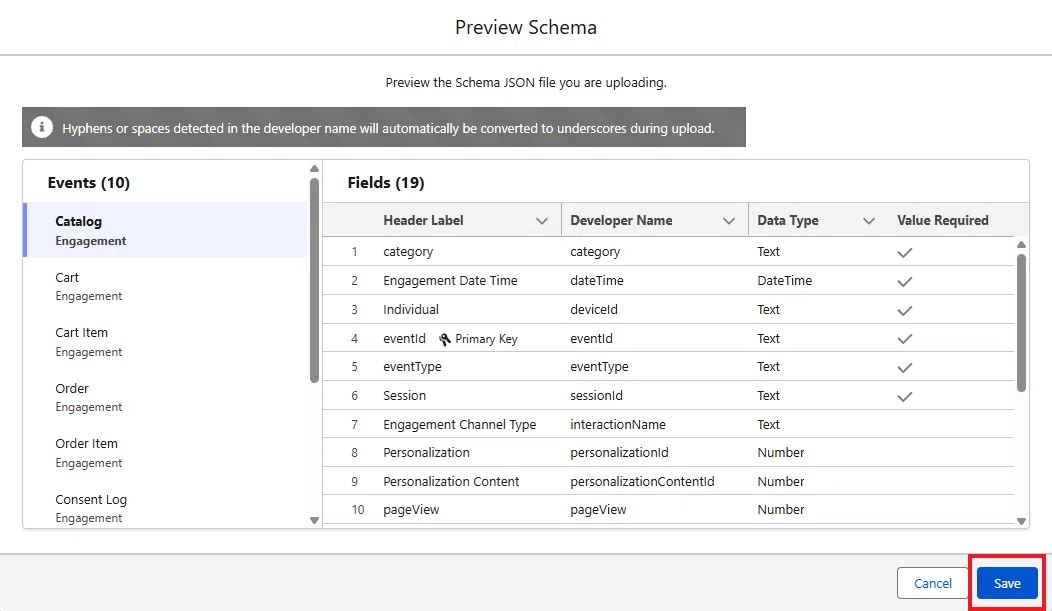The image size is (1052, 611).
Task: Click the info icon in the hyphens notice
Action: (42, 127)
